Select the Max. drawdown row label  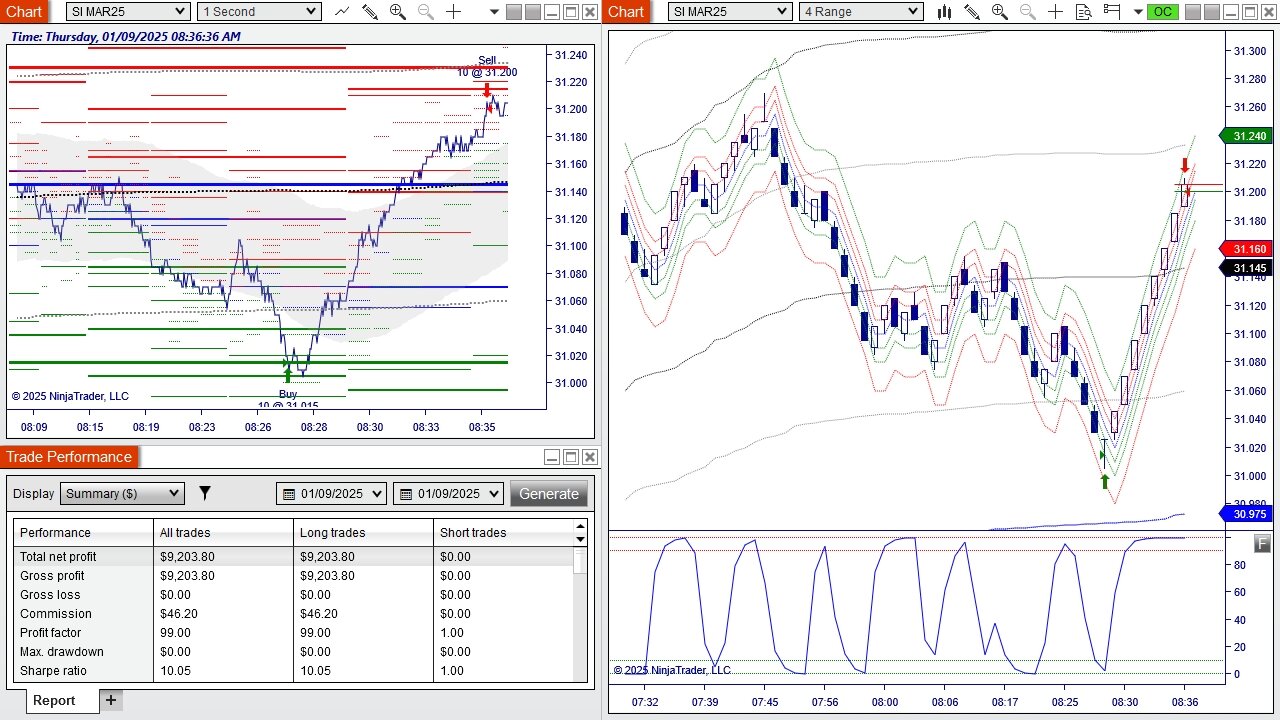[x=62, y=652]
